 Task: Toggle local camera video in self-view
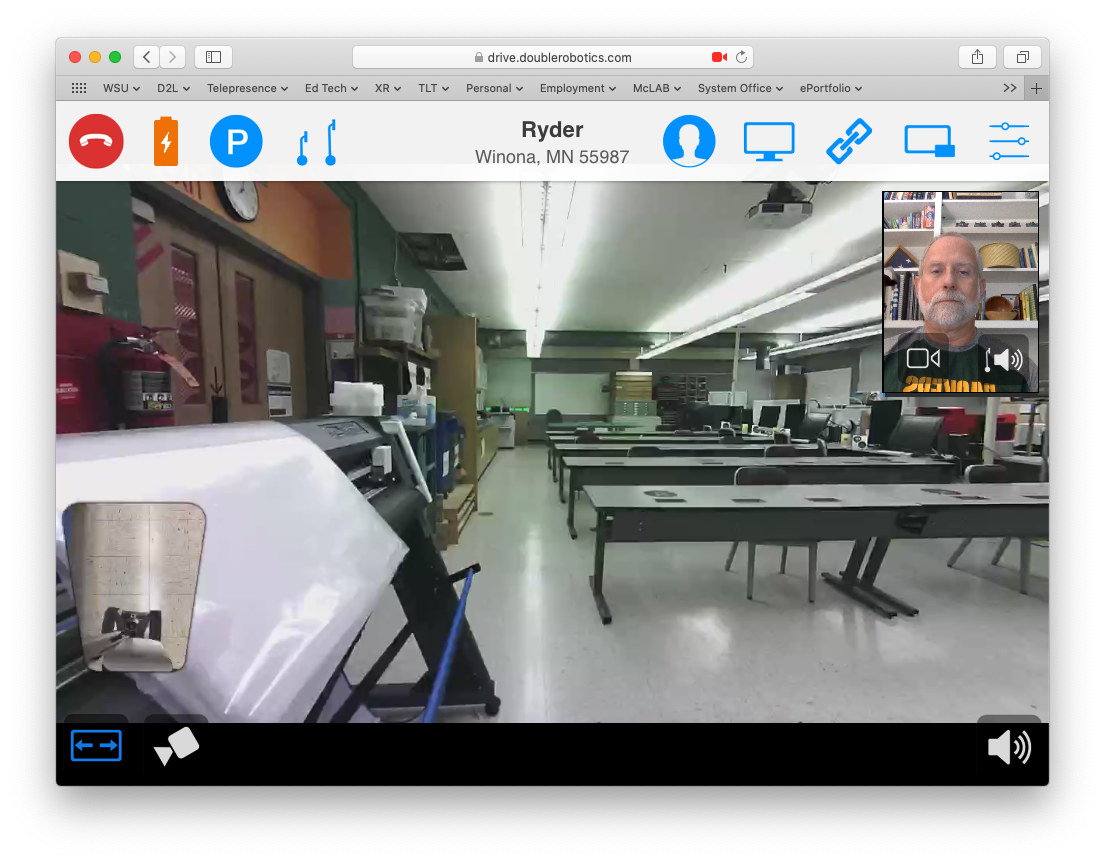pos(923,358)
